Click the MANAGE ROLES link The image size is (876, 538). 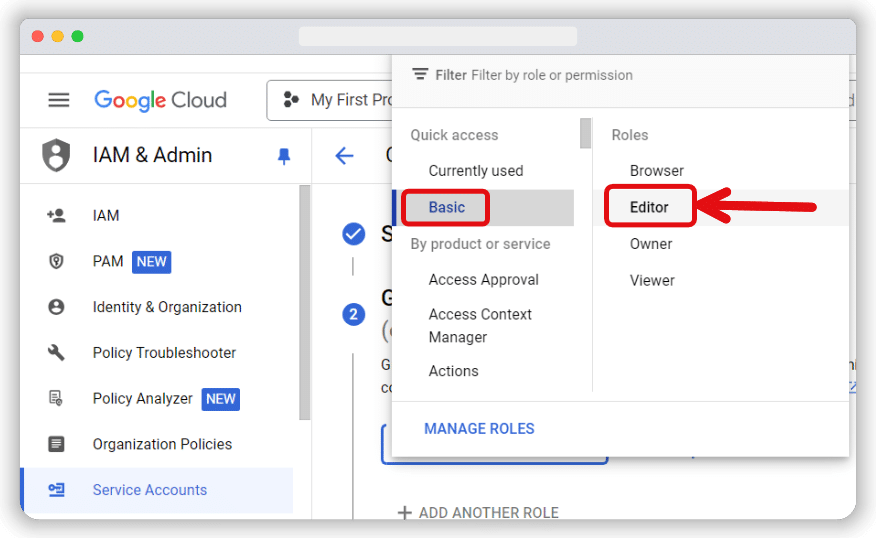(479, 429)
